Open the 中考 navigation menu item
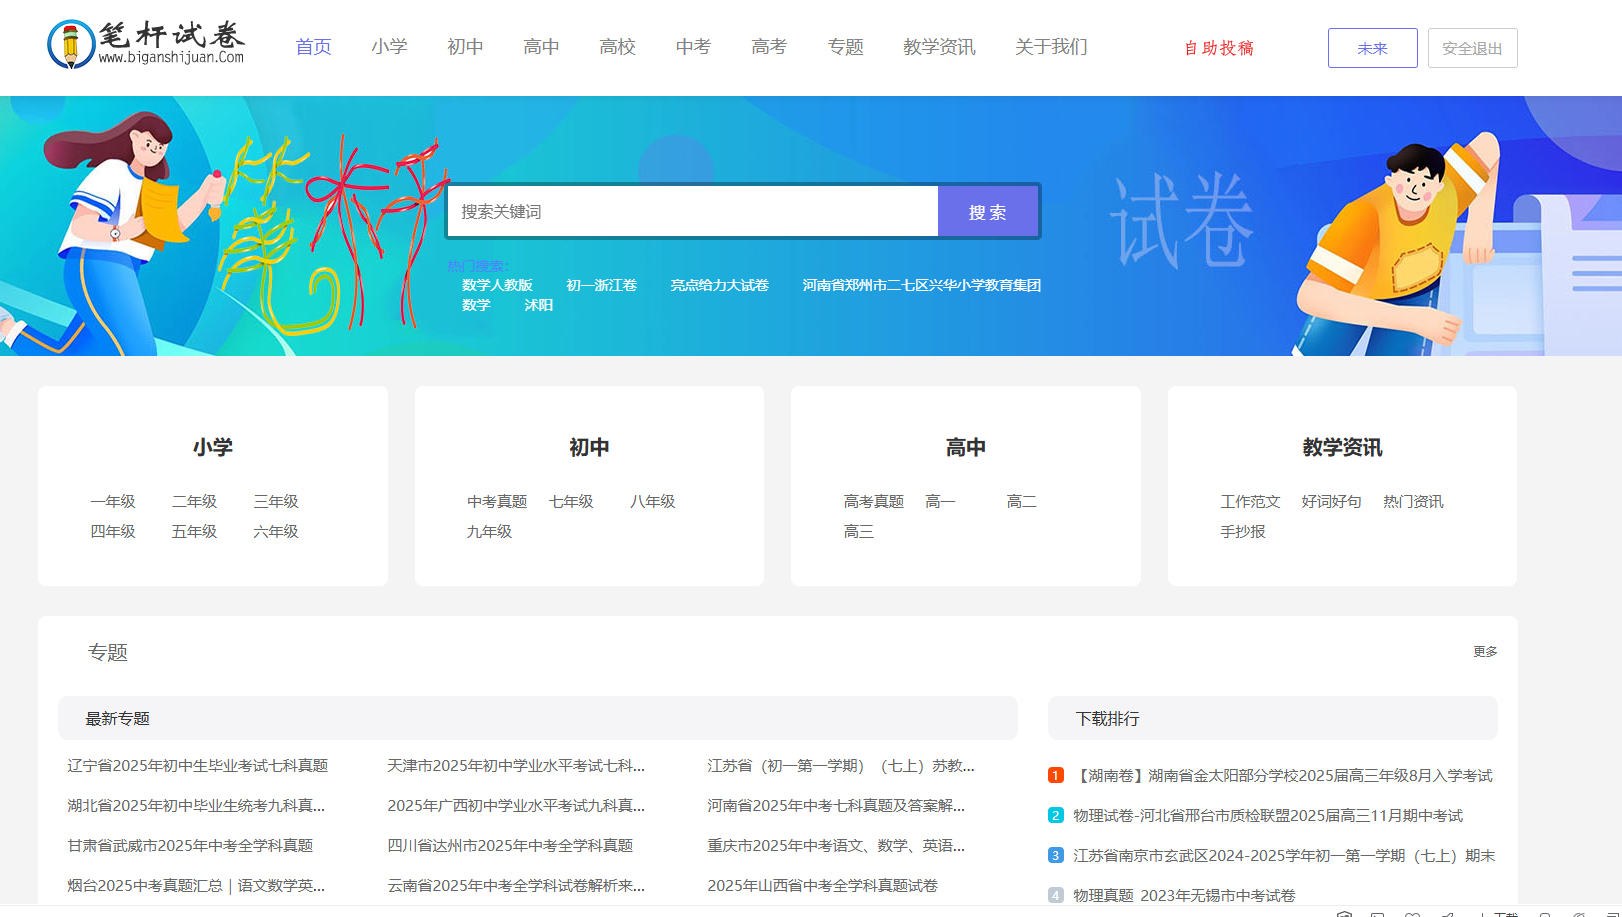Screen dimensions: 1622x917 pyautogui.click(x=693, y=47)
